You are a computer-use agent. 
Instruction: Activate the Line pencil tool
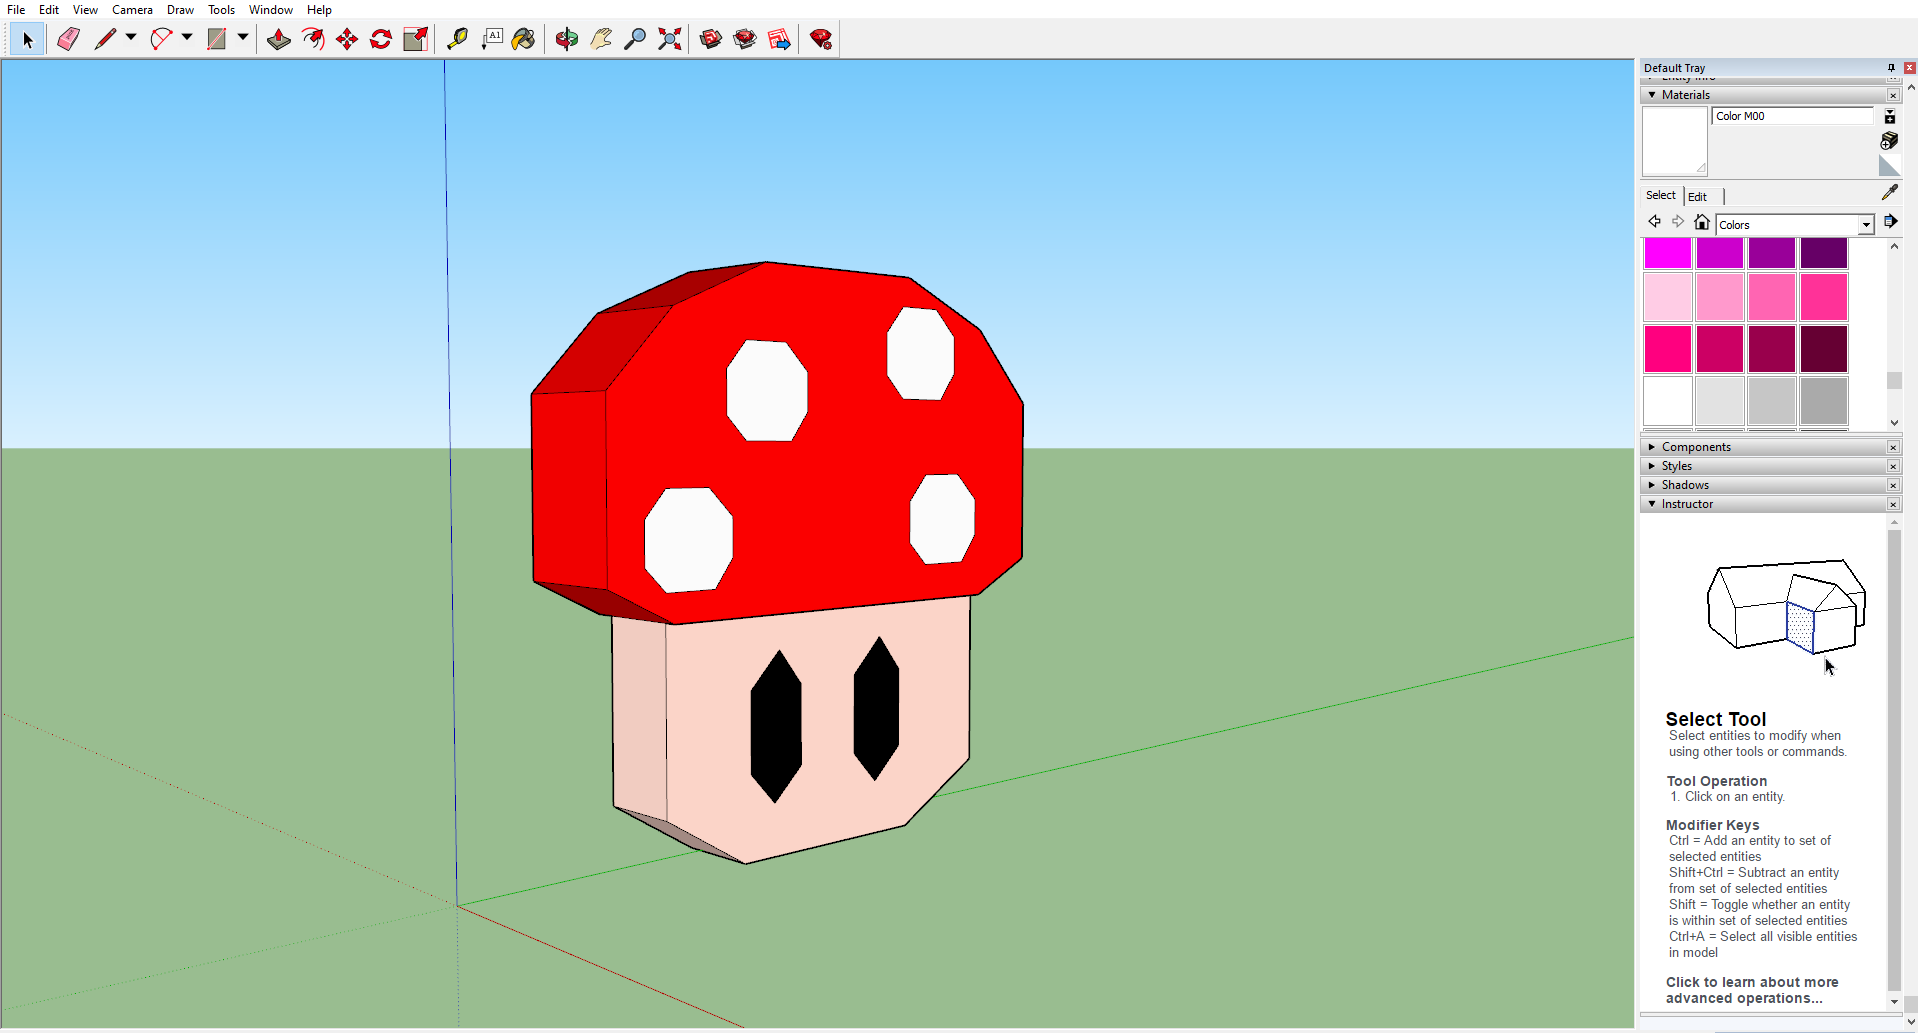pos(105,39)
